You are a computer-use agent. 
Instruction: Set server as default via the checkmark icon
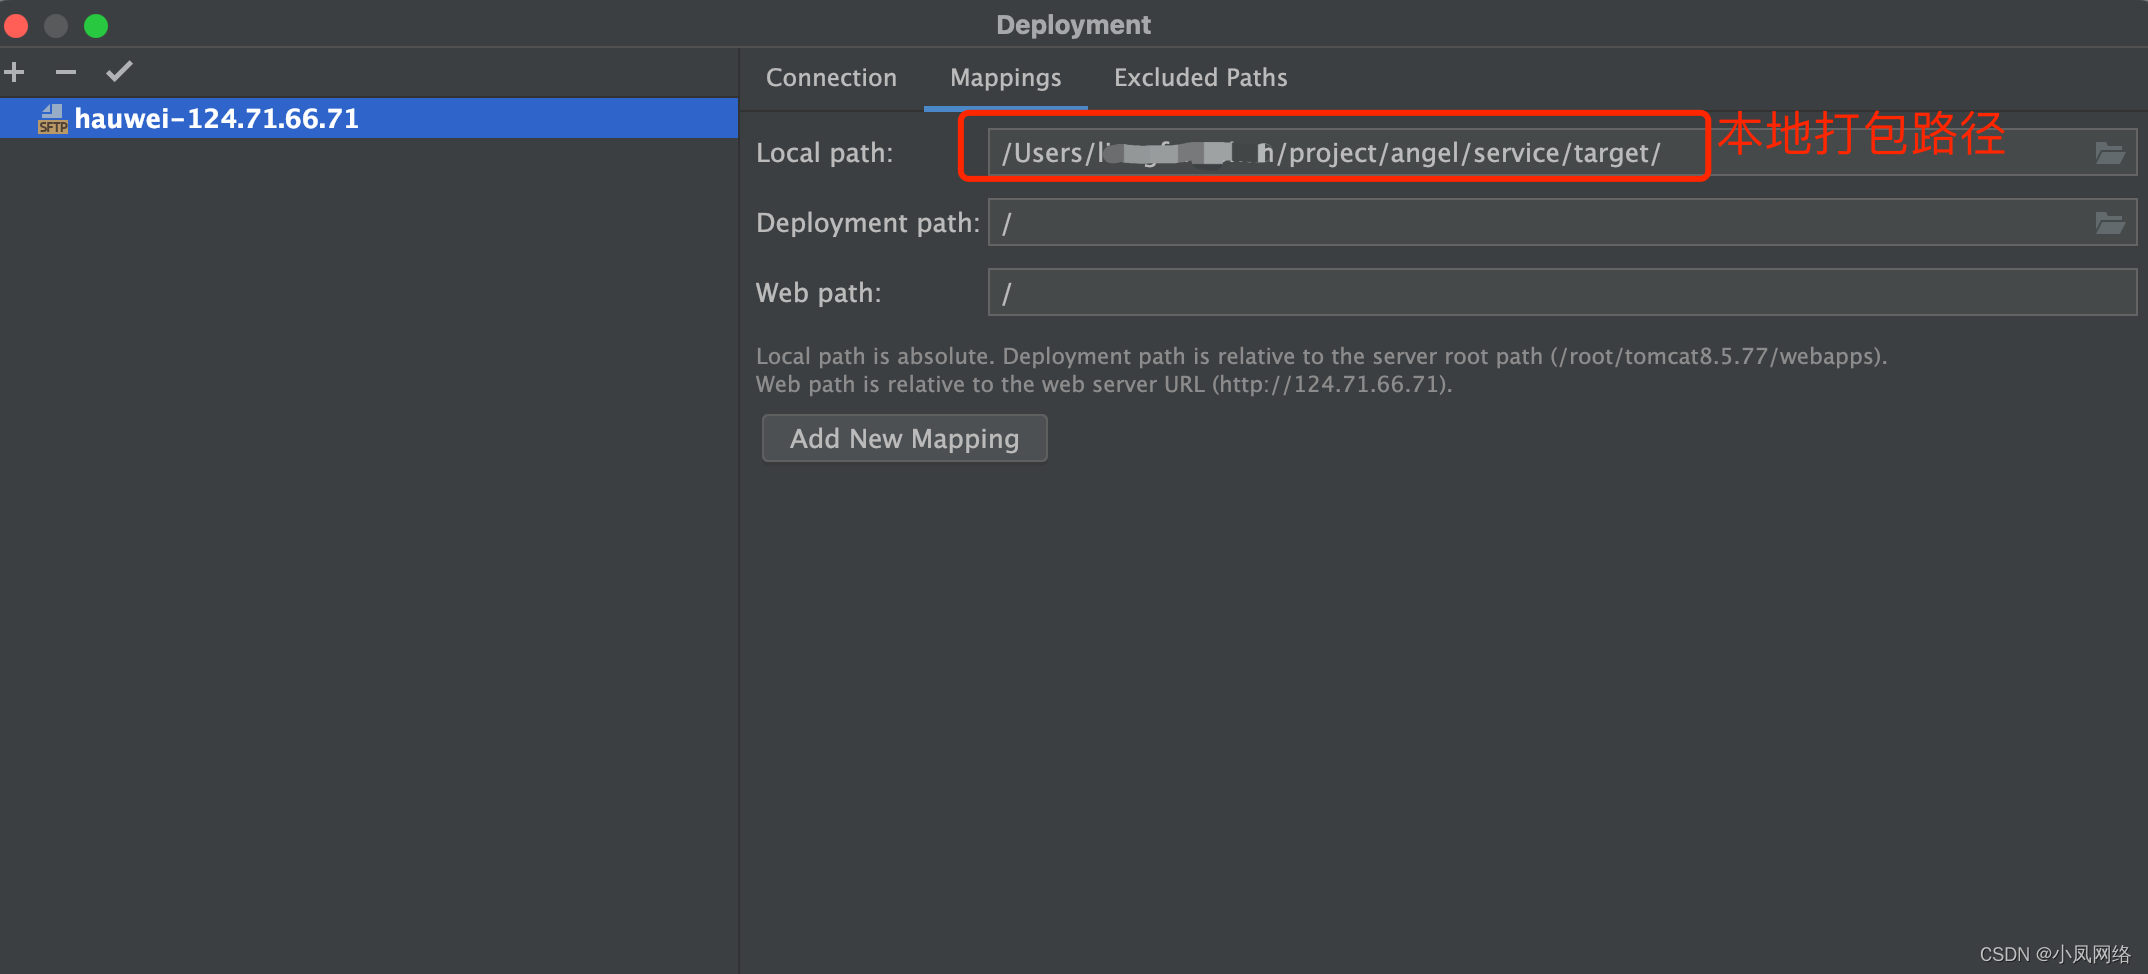119,71
